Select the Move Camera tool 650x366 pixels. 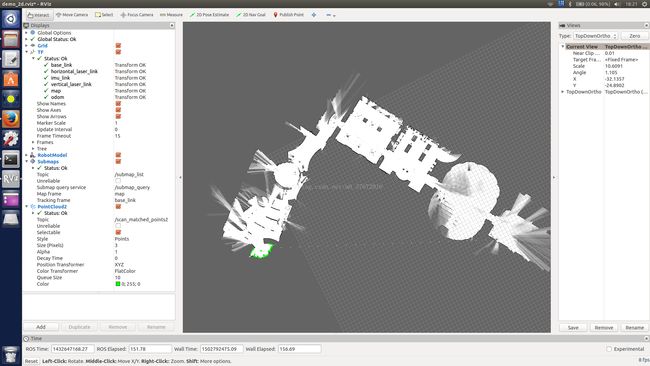(x=72, y=15)
